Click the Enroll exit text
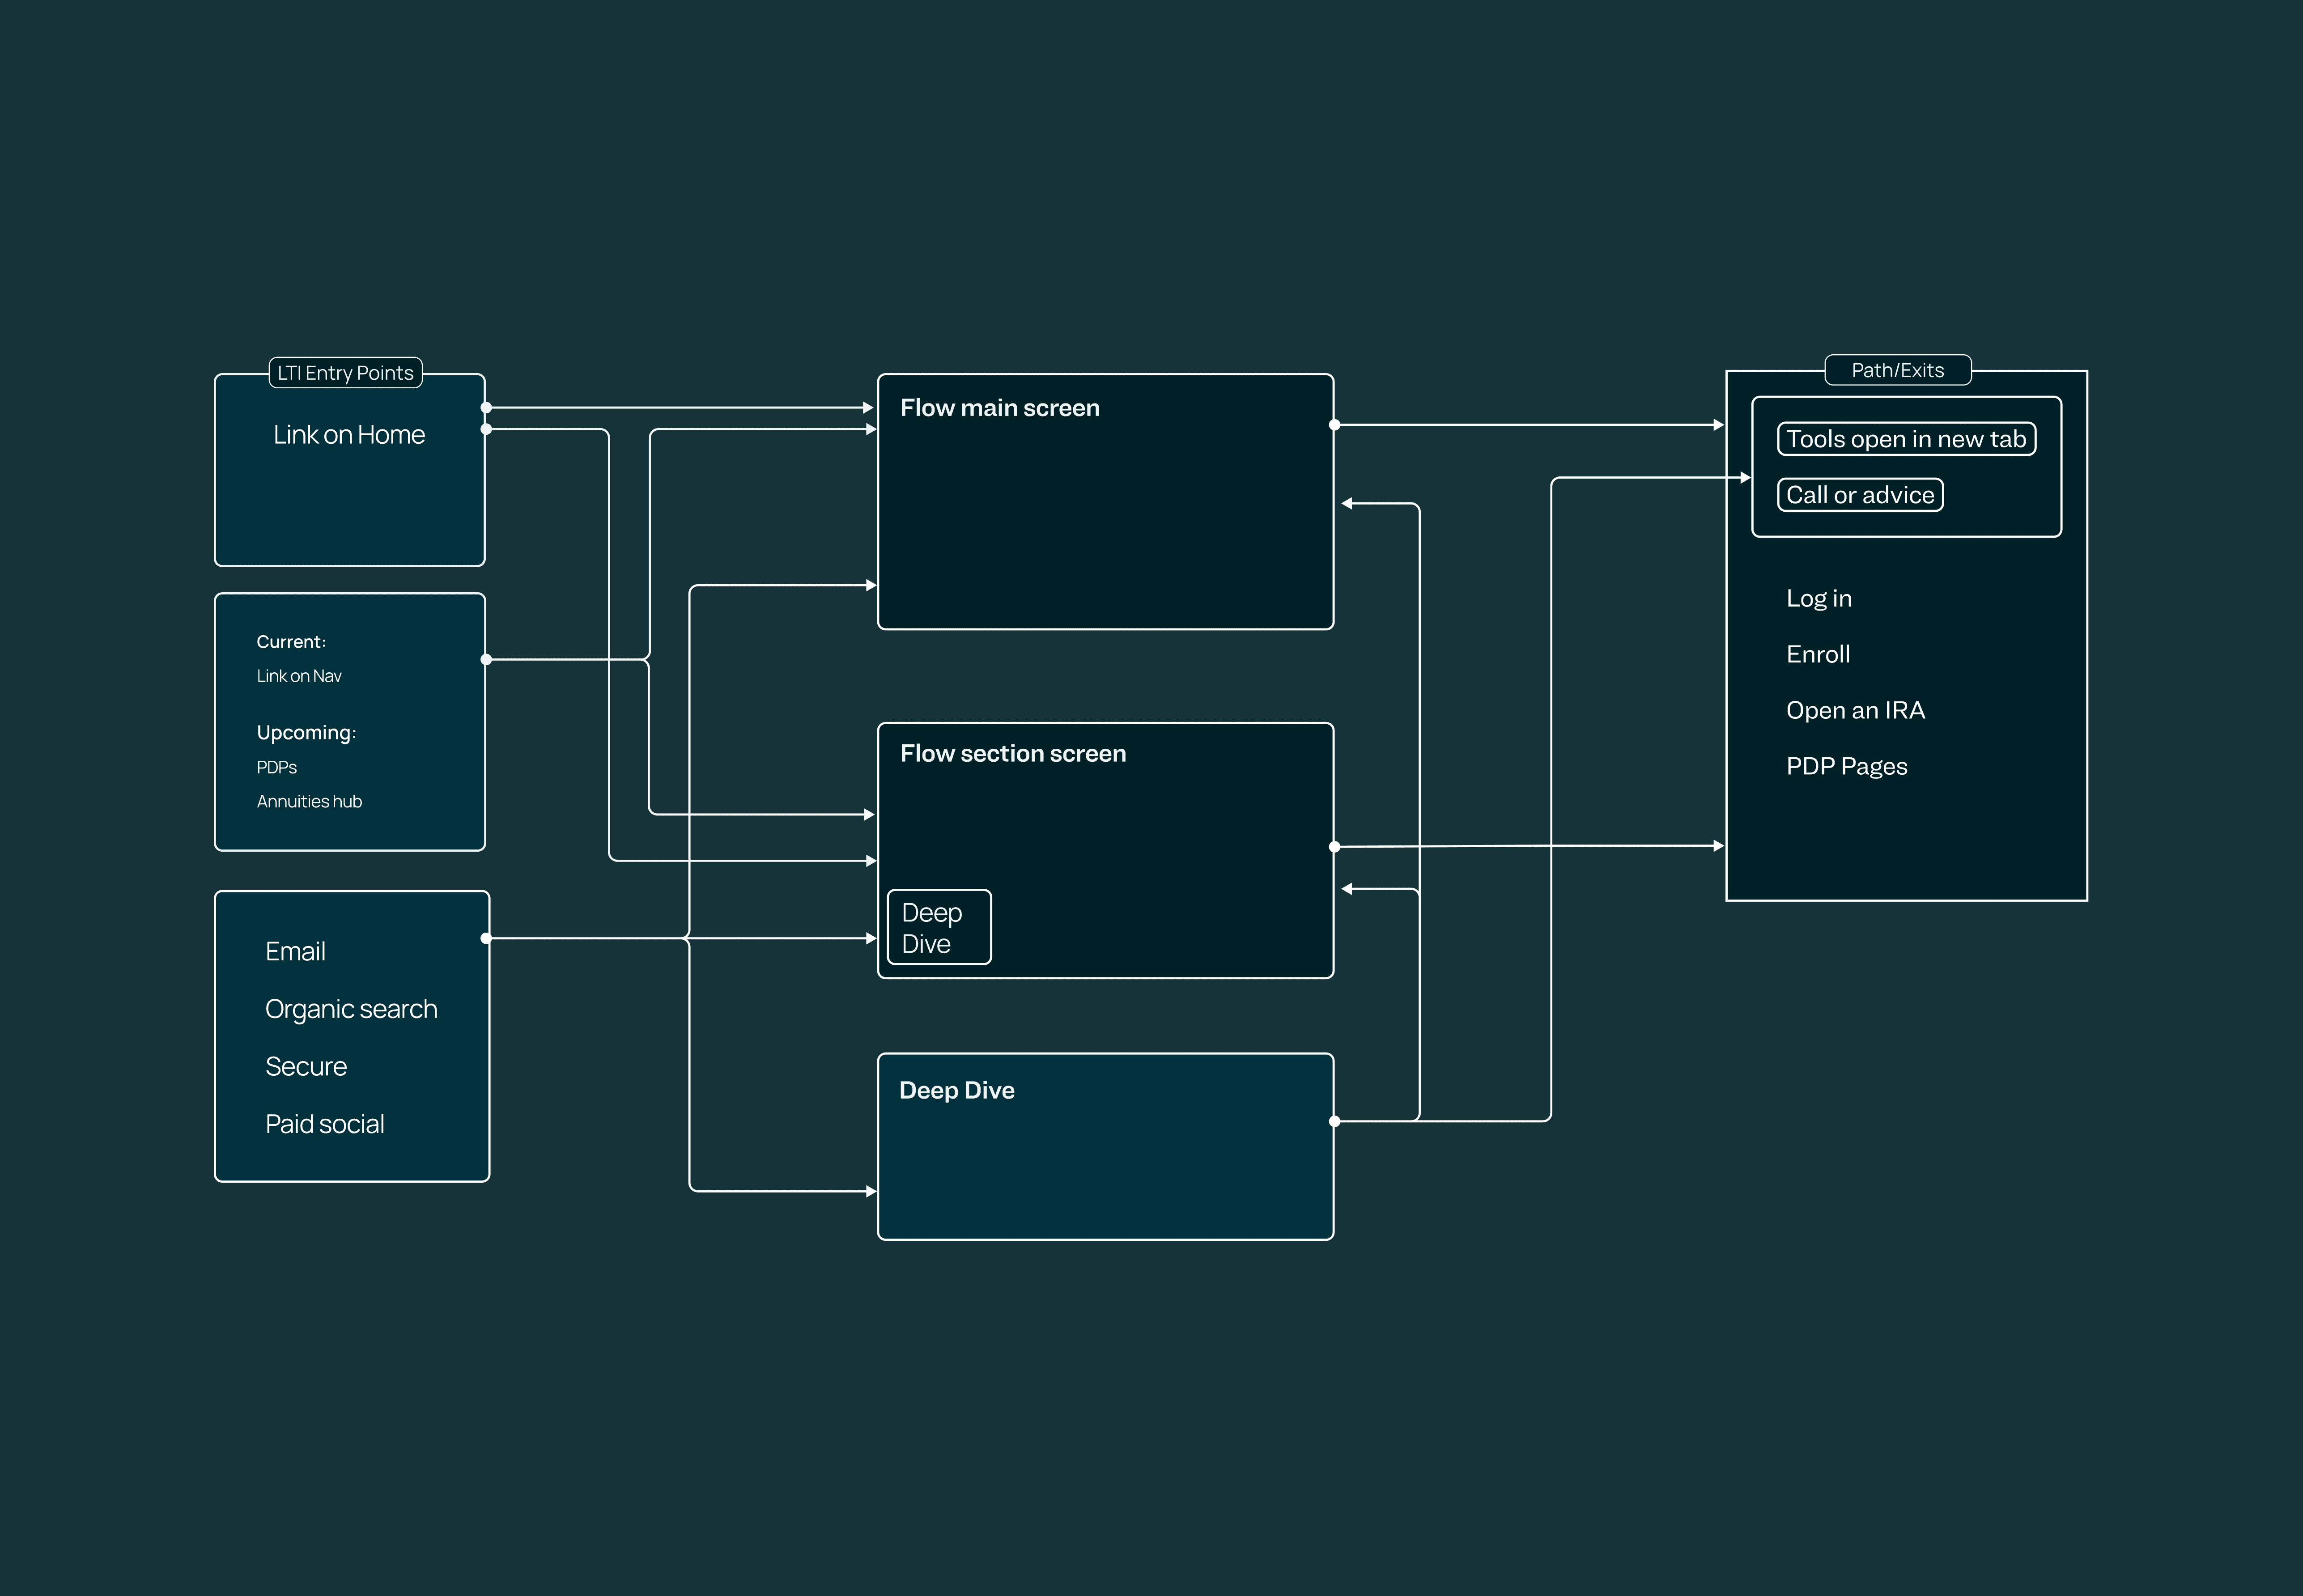 pos(1817,654)
